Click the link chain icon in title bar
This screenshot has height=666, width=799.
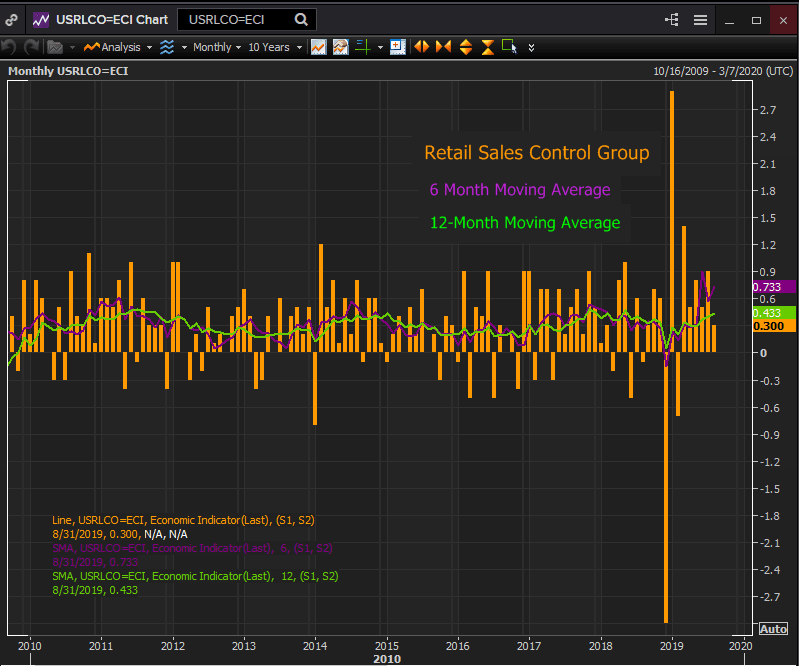tap(12, 19)
